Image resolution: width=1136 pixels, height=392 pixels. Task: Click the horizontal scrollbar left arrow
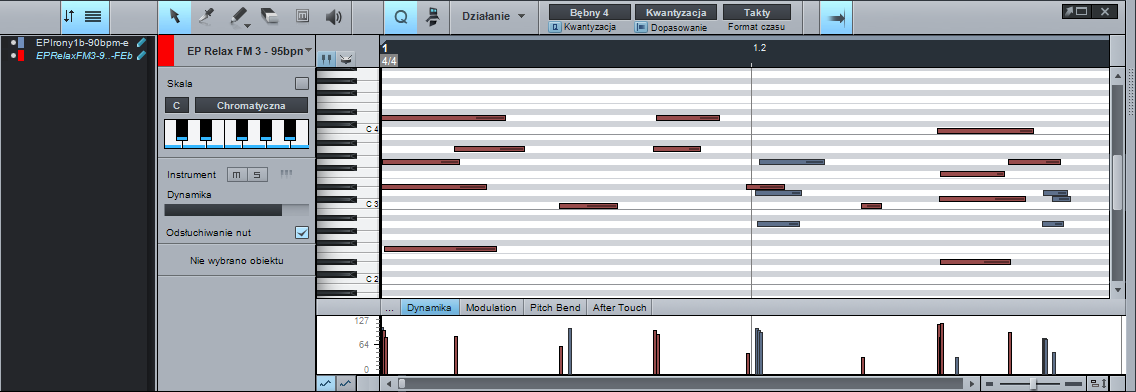(389, 383)
